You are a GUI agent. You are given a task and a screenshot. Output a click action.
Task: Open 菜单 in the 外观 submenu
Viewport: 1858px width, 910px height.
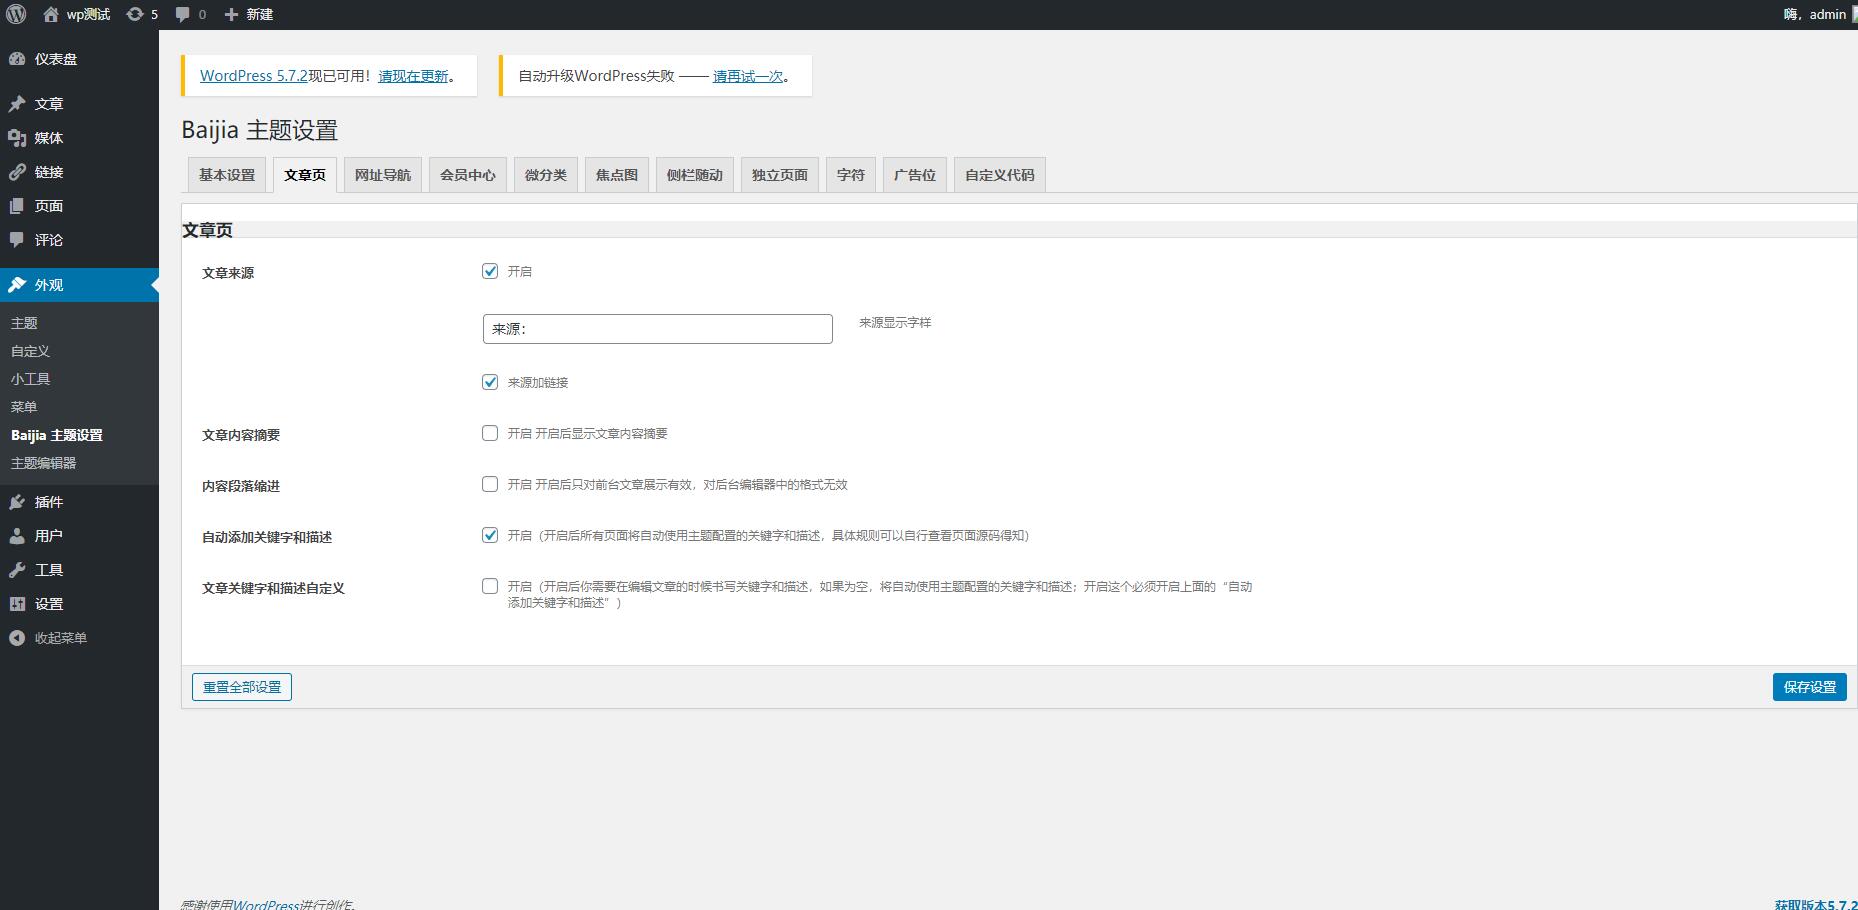click(x=24, y=407)
